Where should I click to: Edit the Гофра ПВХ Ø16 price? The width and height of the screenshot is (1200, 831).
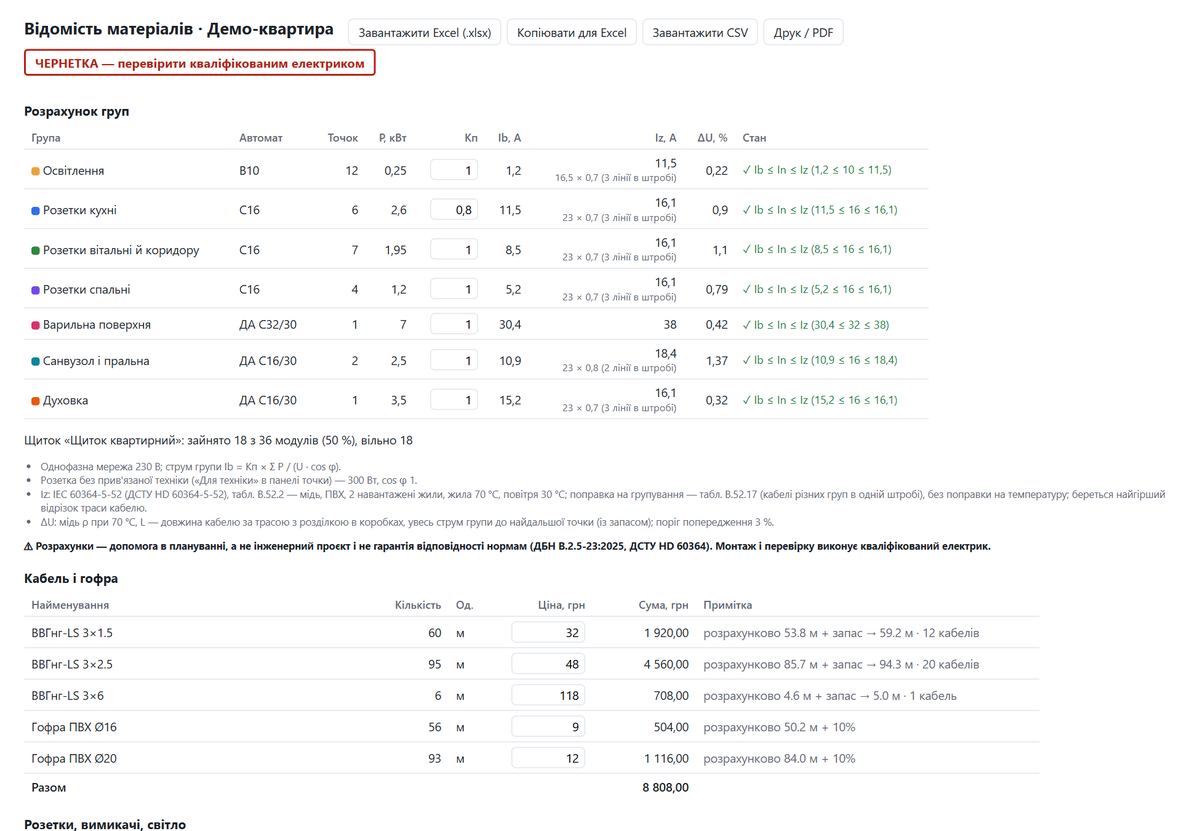(548, 727)
